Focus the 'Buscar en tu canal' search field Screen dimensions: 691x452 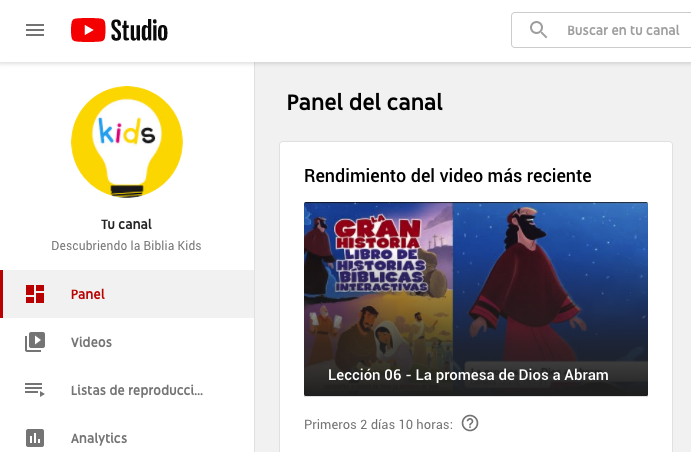click(x=622, y=30)
